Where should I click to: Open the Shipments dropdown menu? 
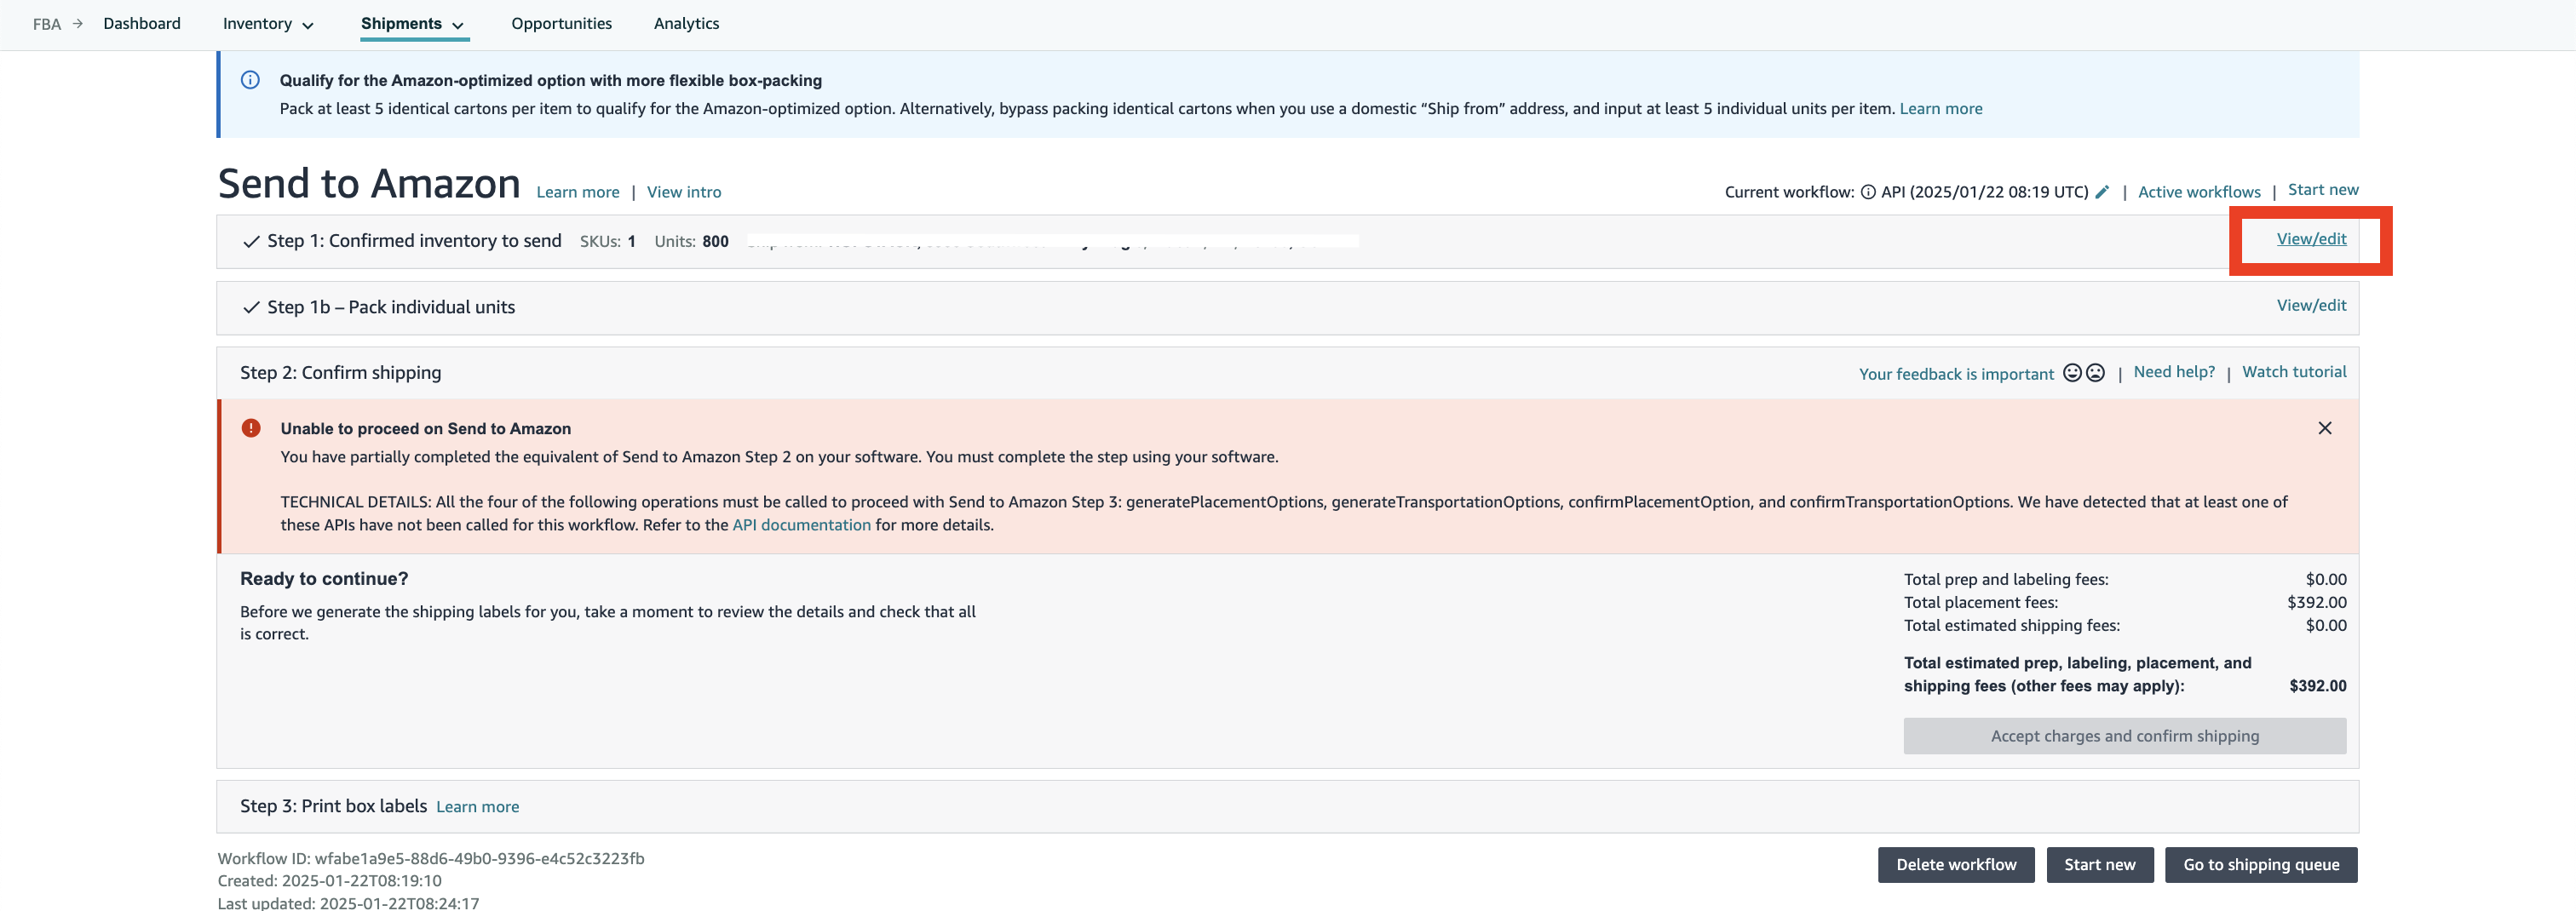point(413,24)
